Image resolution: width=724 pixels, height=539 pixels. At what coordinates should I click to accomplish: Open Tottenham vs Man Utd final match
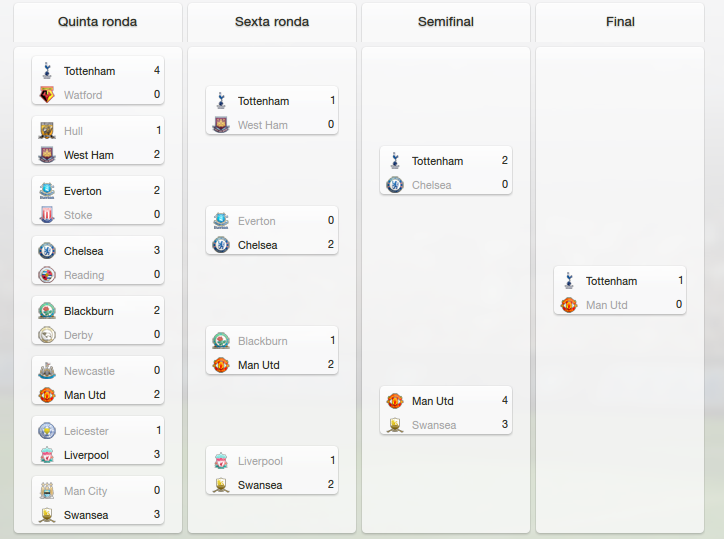coord(620,290)
